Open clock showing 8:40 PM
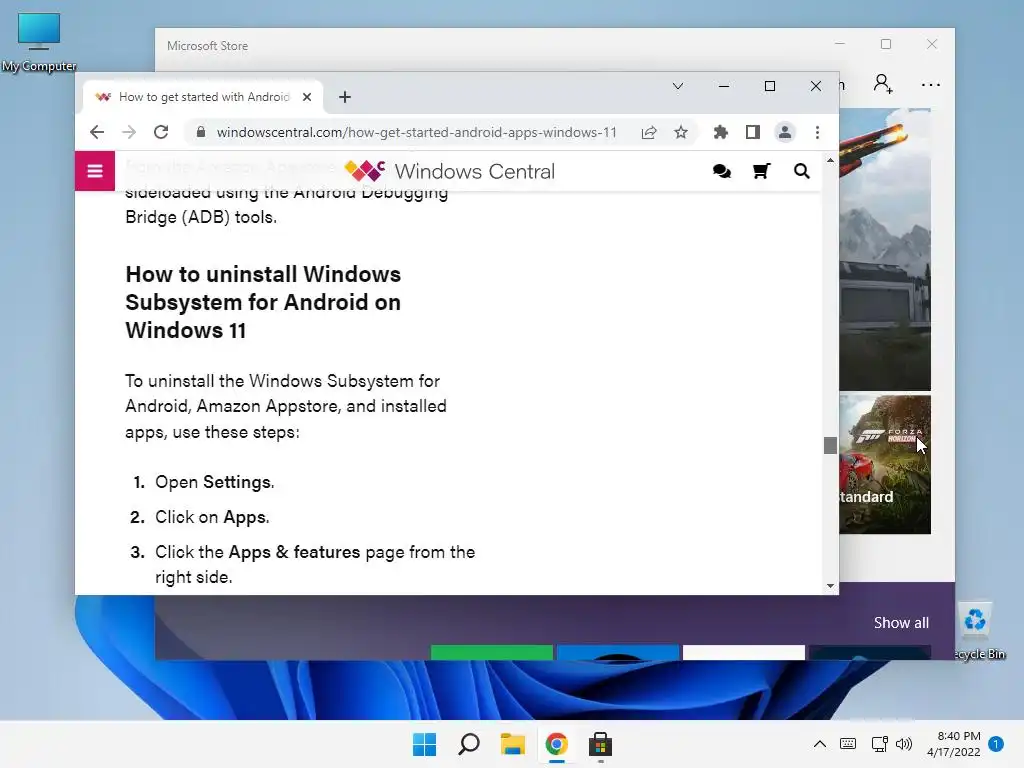This screenshot has width=1024, height=768. coord(953,744)
